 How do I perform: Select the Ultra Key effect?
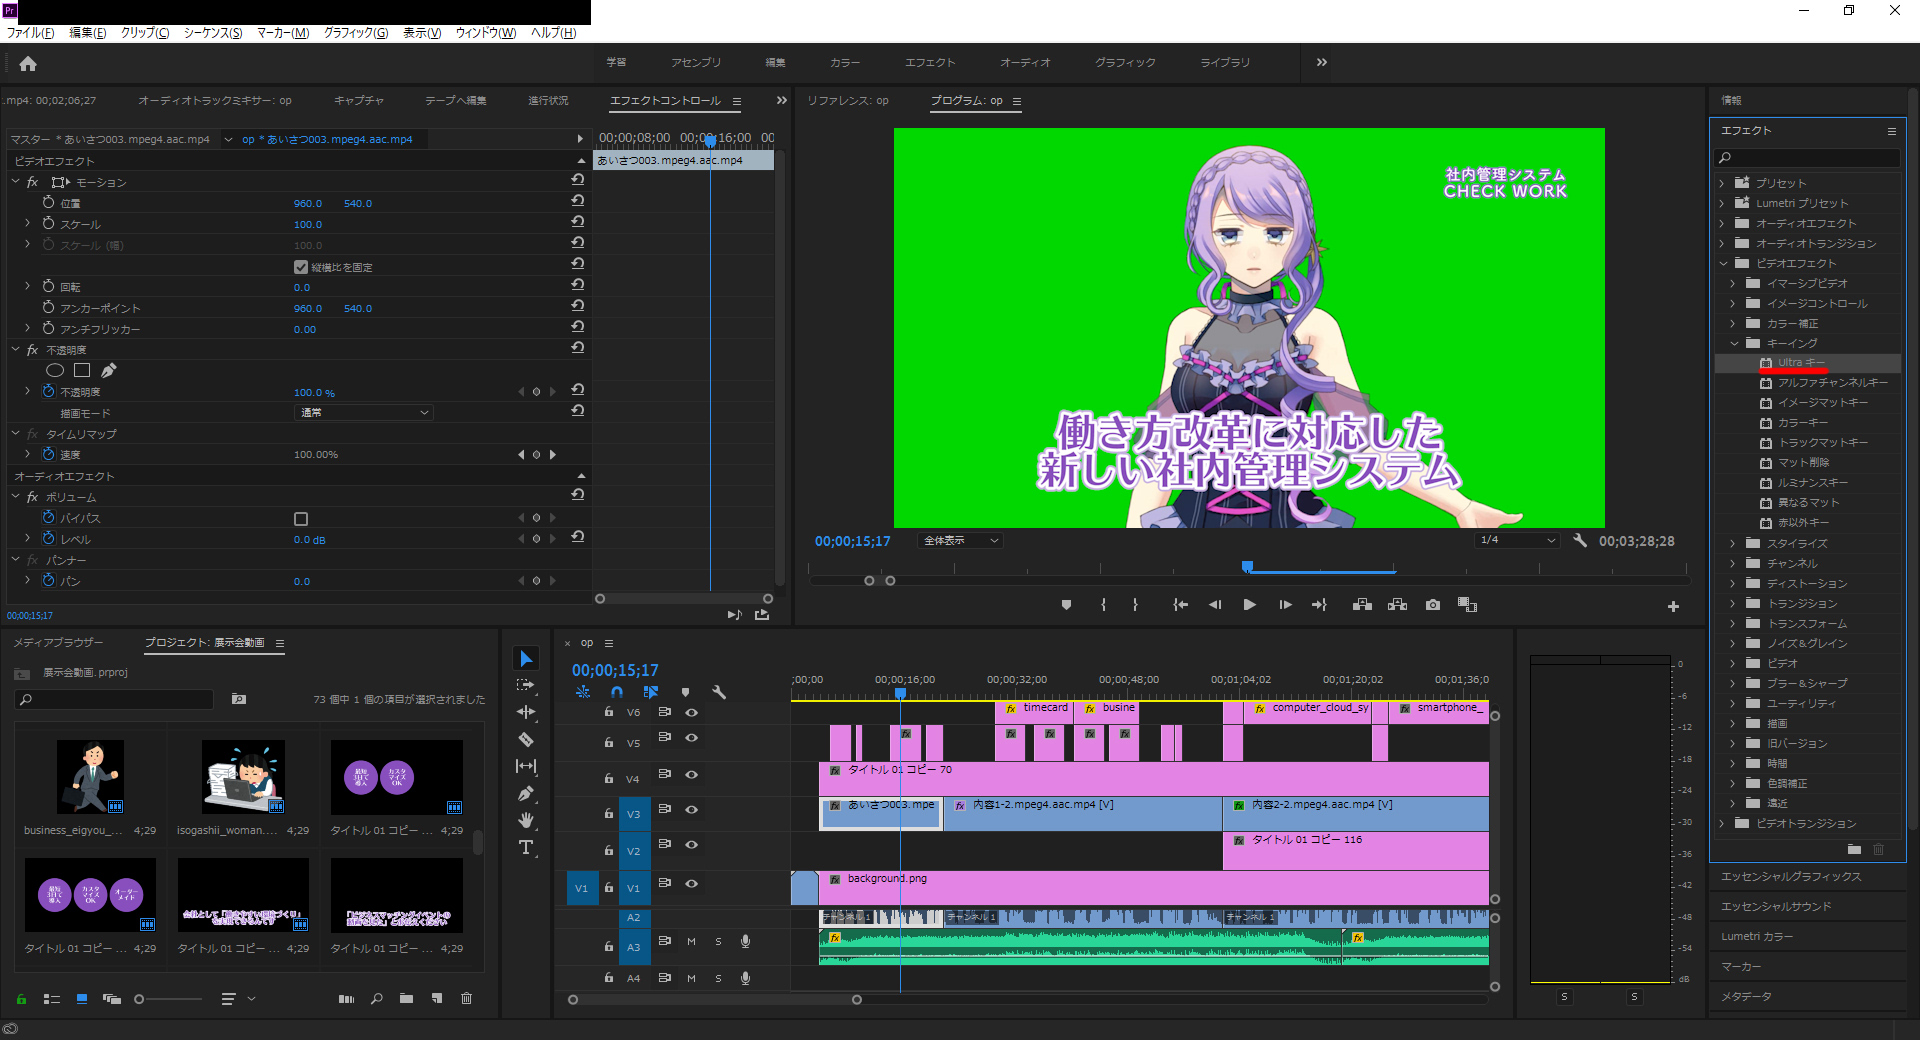coord(1801,362)
